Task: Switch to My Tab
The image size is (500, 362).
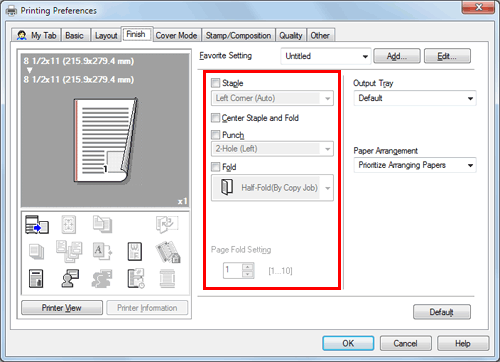Action: point(36,35)
